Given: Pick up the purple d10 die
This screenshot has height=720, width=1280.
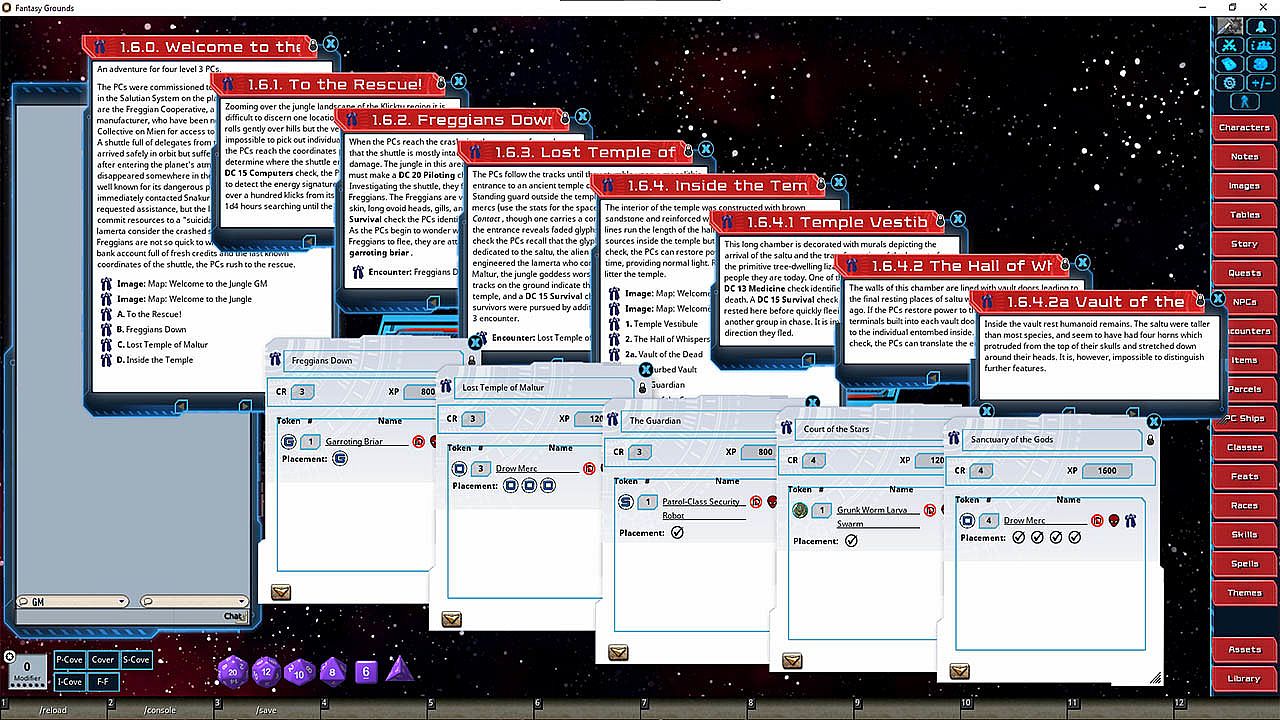Looking at the screenshot, I should 299,671.
